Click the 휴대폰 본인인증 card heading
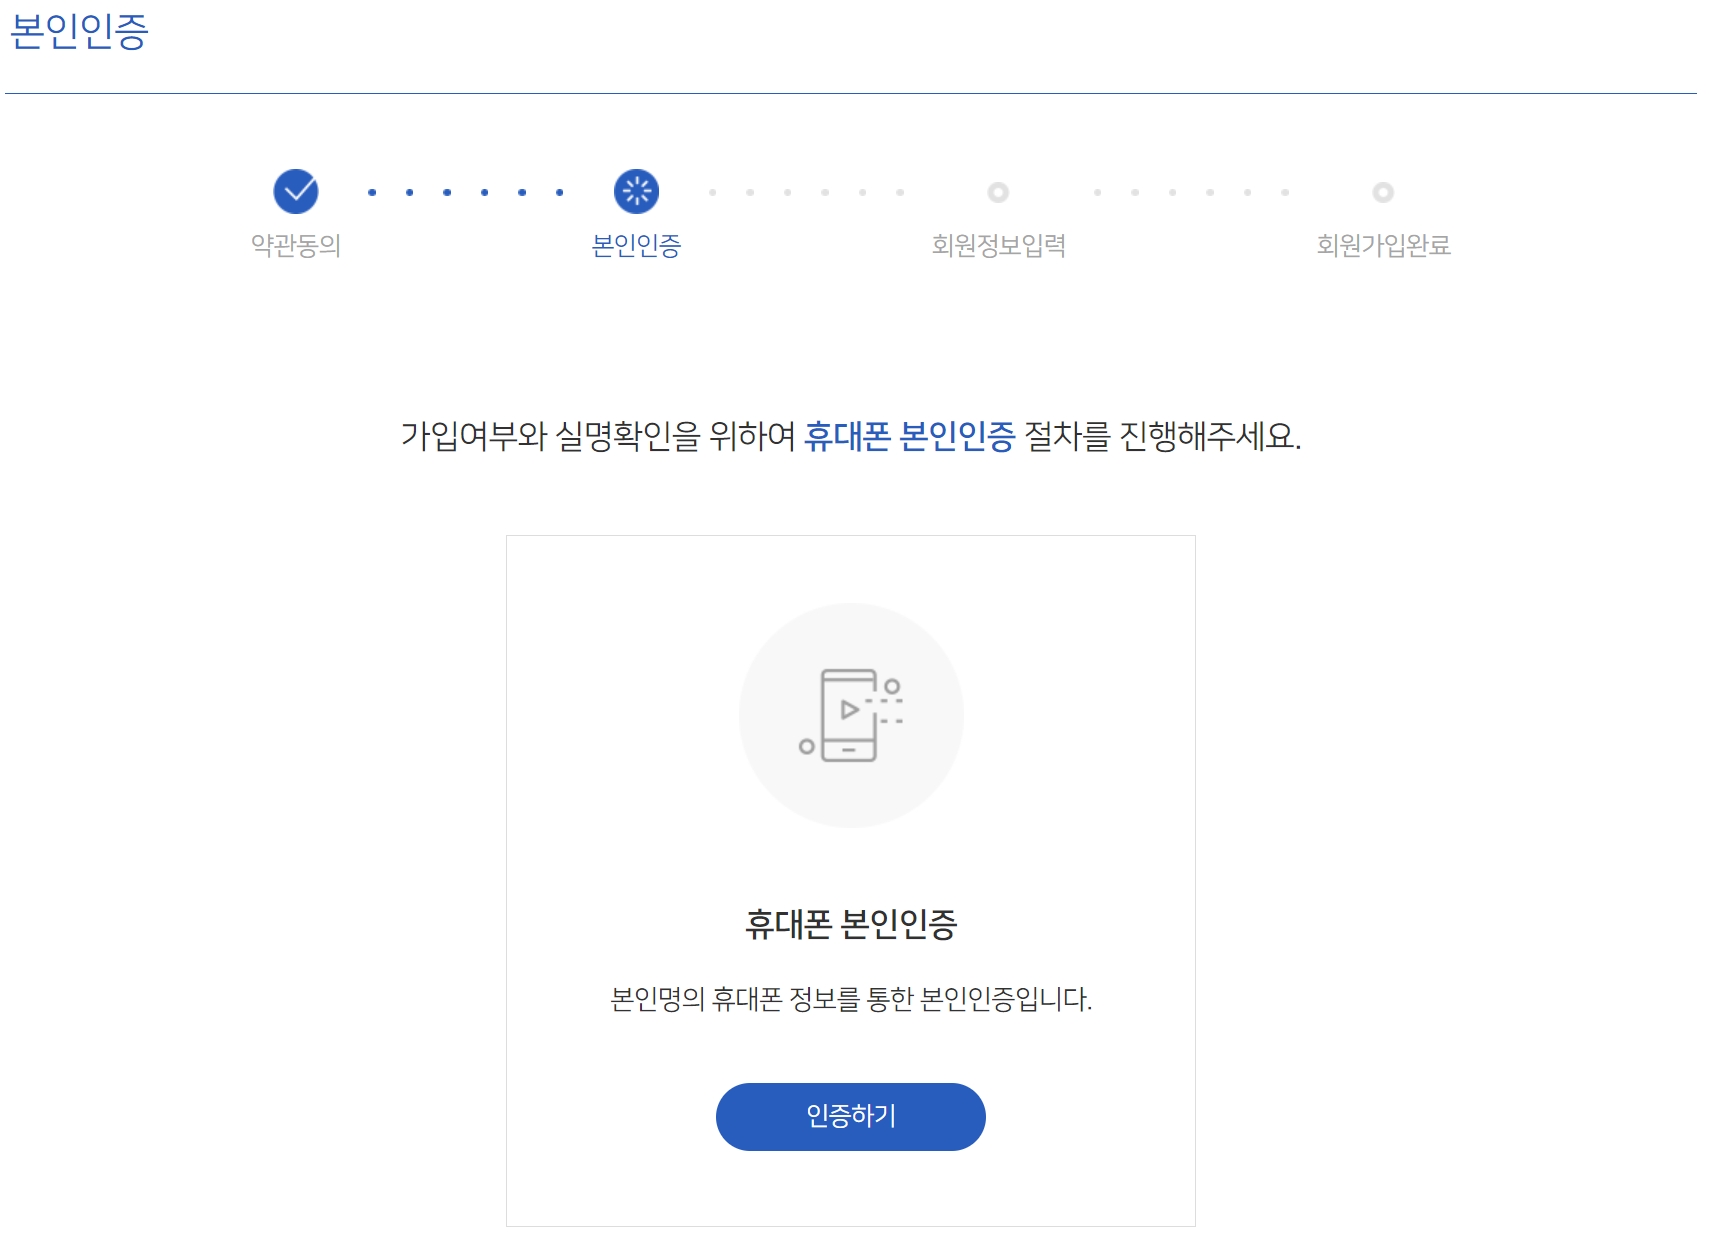1709x1249 pixels. click(851, 923)
